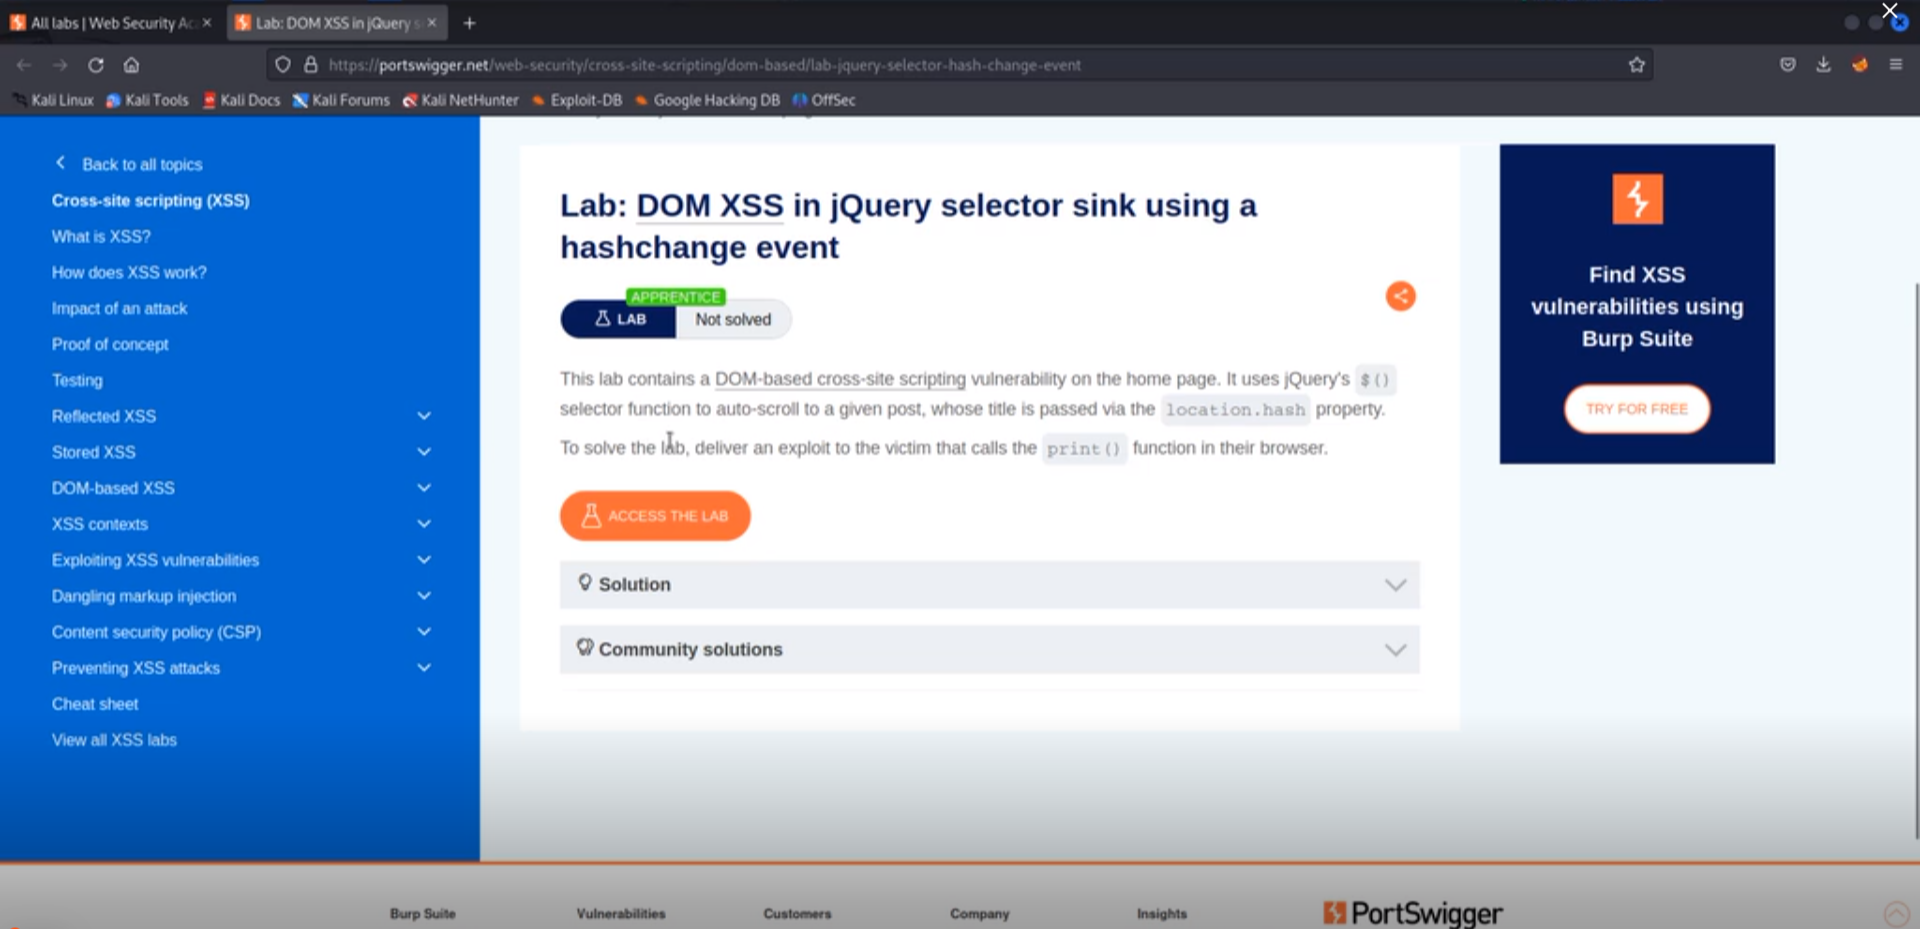Screen dimensions: 1920x929
Task: Expand Reflected XSS sidebar section
Action: tap(423, 416)
